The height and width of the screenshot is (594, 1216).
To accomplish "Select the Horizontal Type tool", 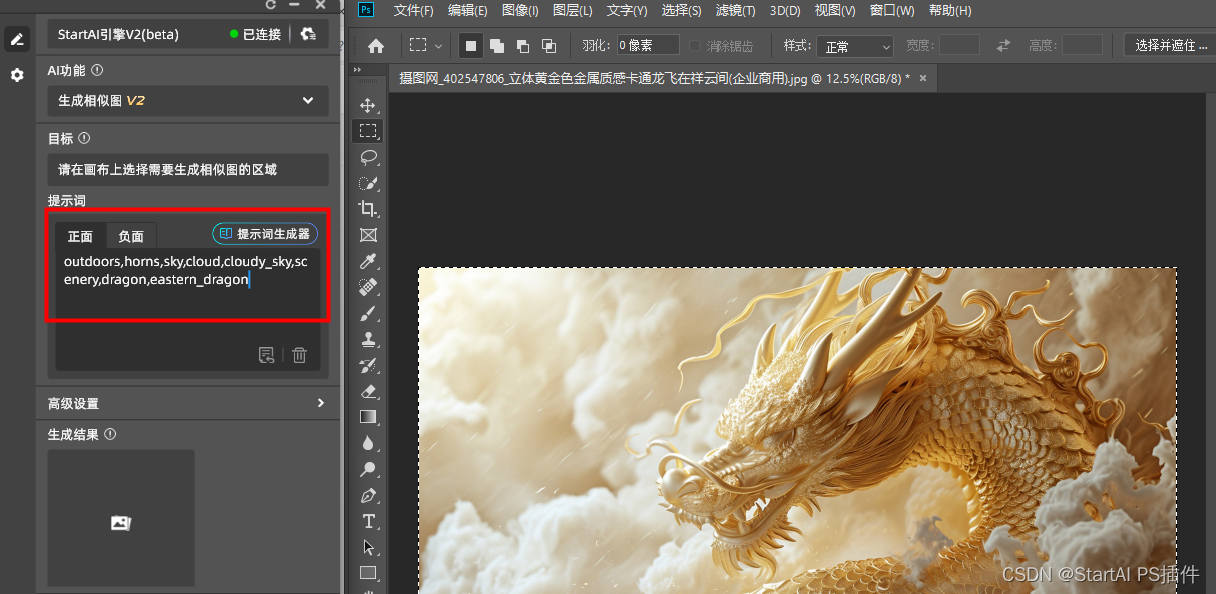I will tap(368, 521).
